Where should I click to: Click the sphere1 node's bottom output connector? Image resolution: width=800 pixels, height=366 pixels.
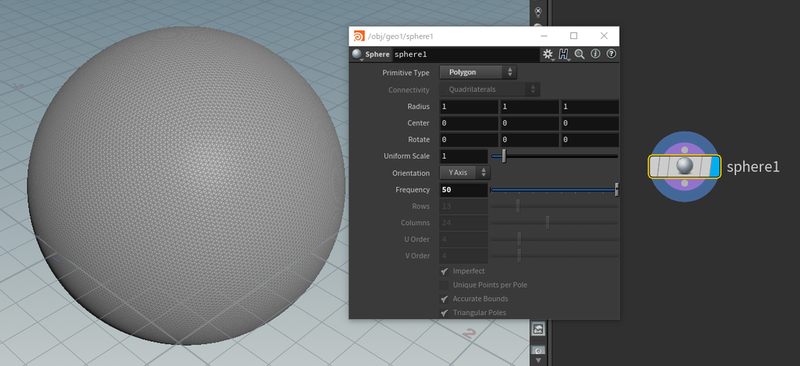(x=685, y=183)
